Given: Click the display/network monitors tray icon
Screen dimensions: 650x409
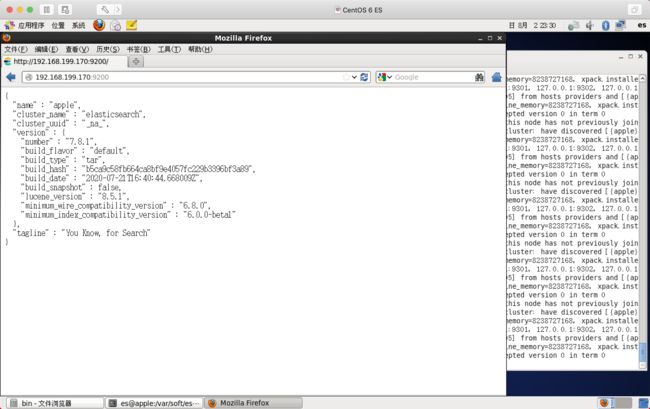Looking at the screenshot, I should [x=620, y=25].
